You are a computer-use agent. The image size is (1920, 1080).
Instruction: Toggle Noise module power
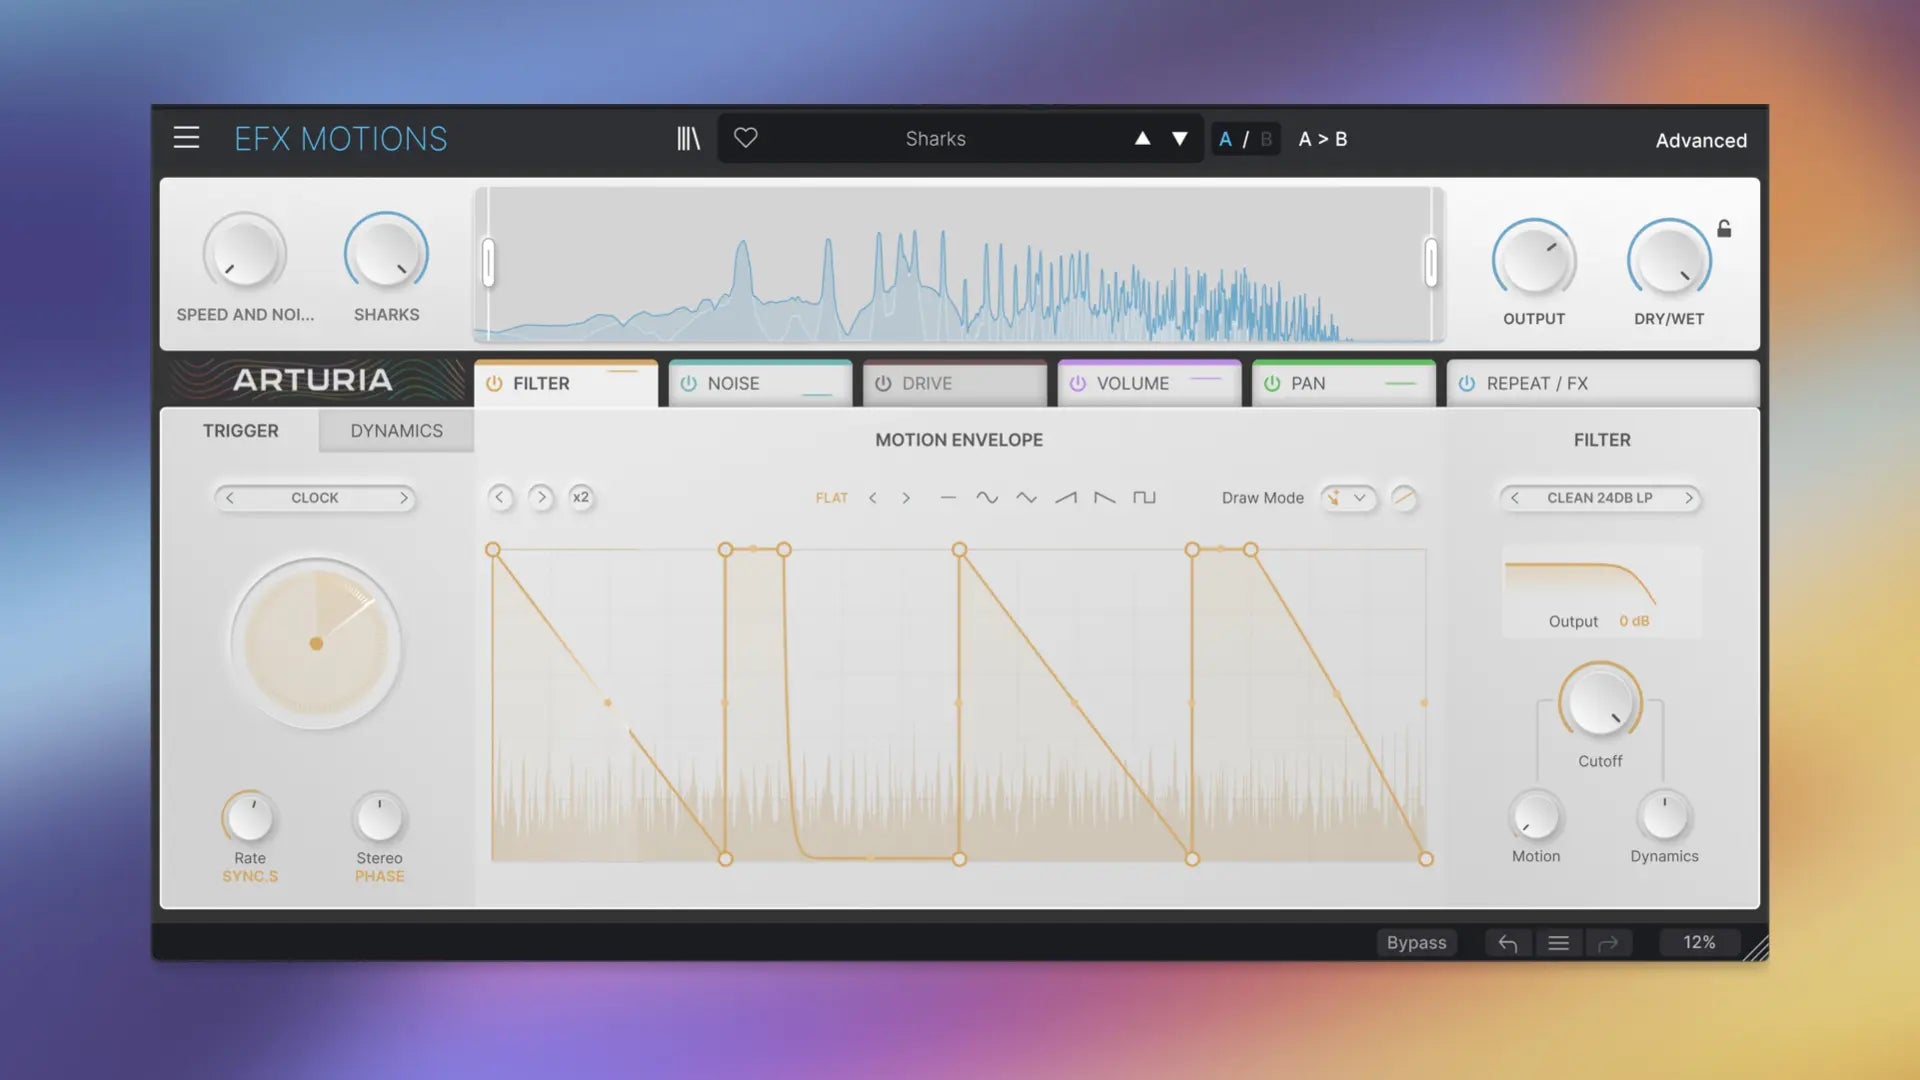click(x=688, y=384)
